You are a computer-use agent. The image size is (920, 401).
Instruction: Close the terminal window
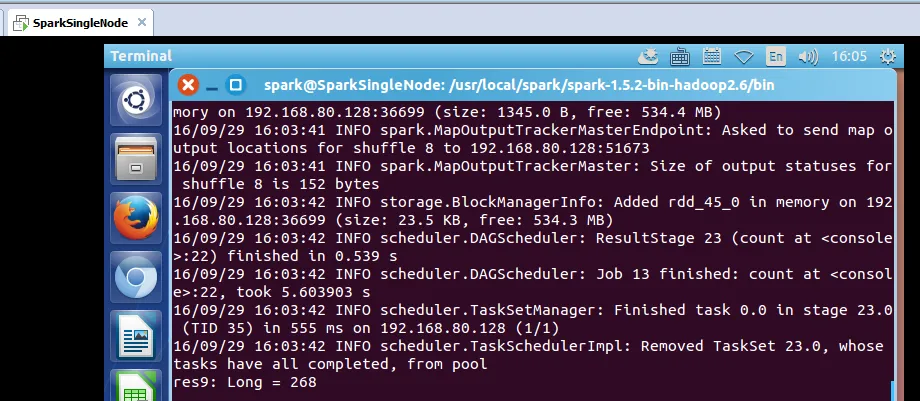click(x=188, y=85)
